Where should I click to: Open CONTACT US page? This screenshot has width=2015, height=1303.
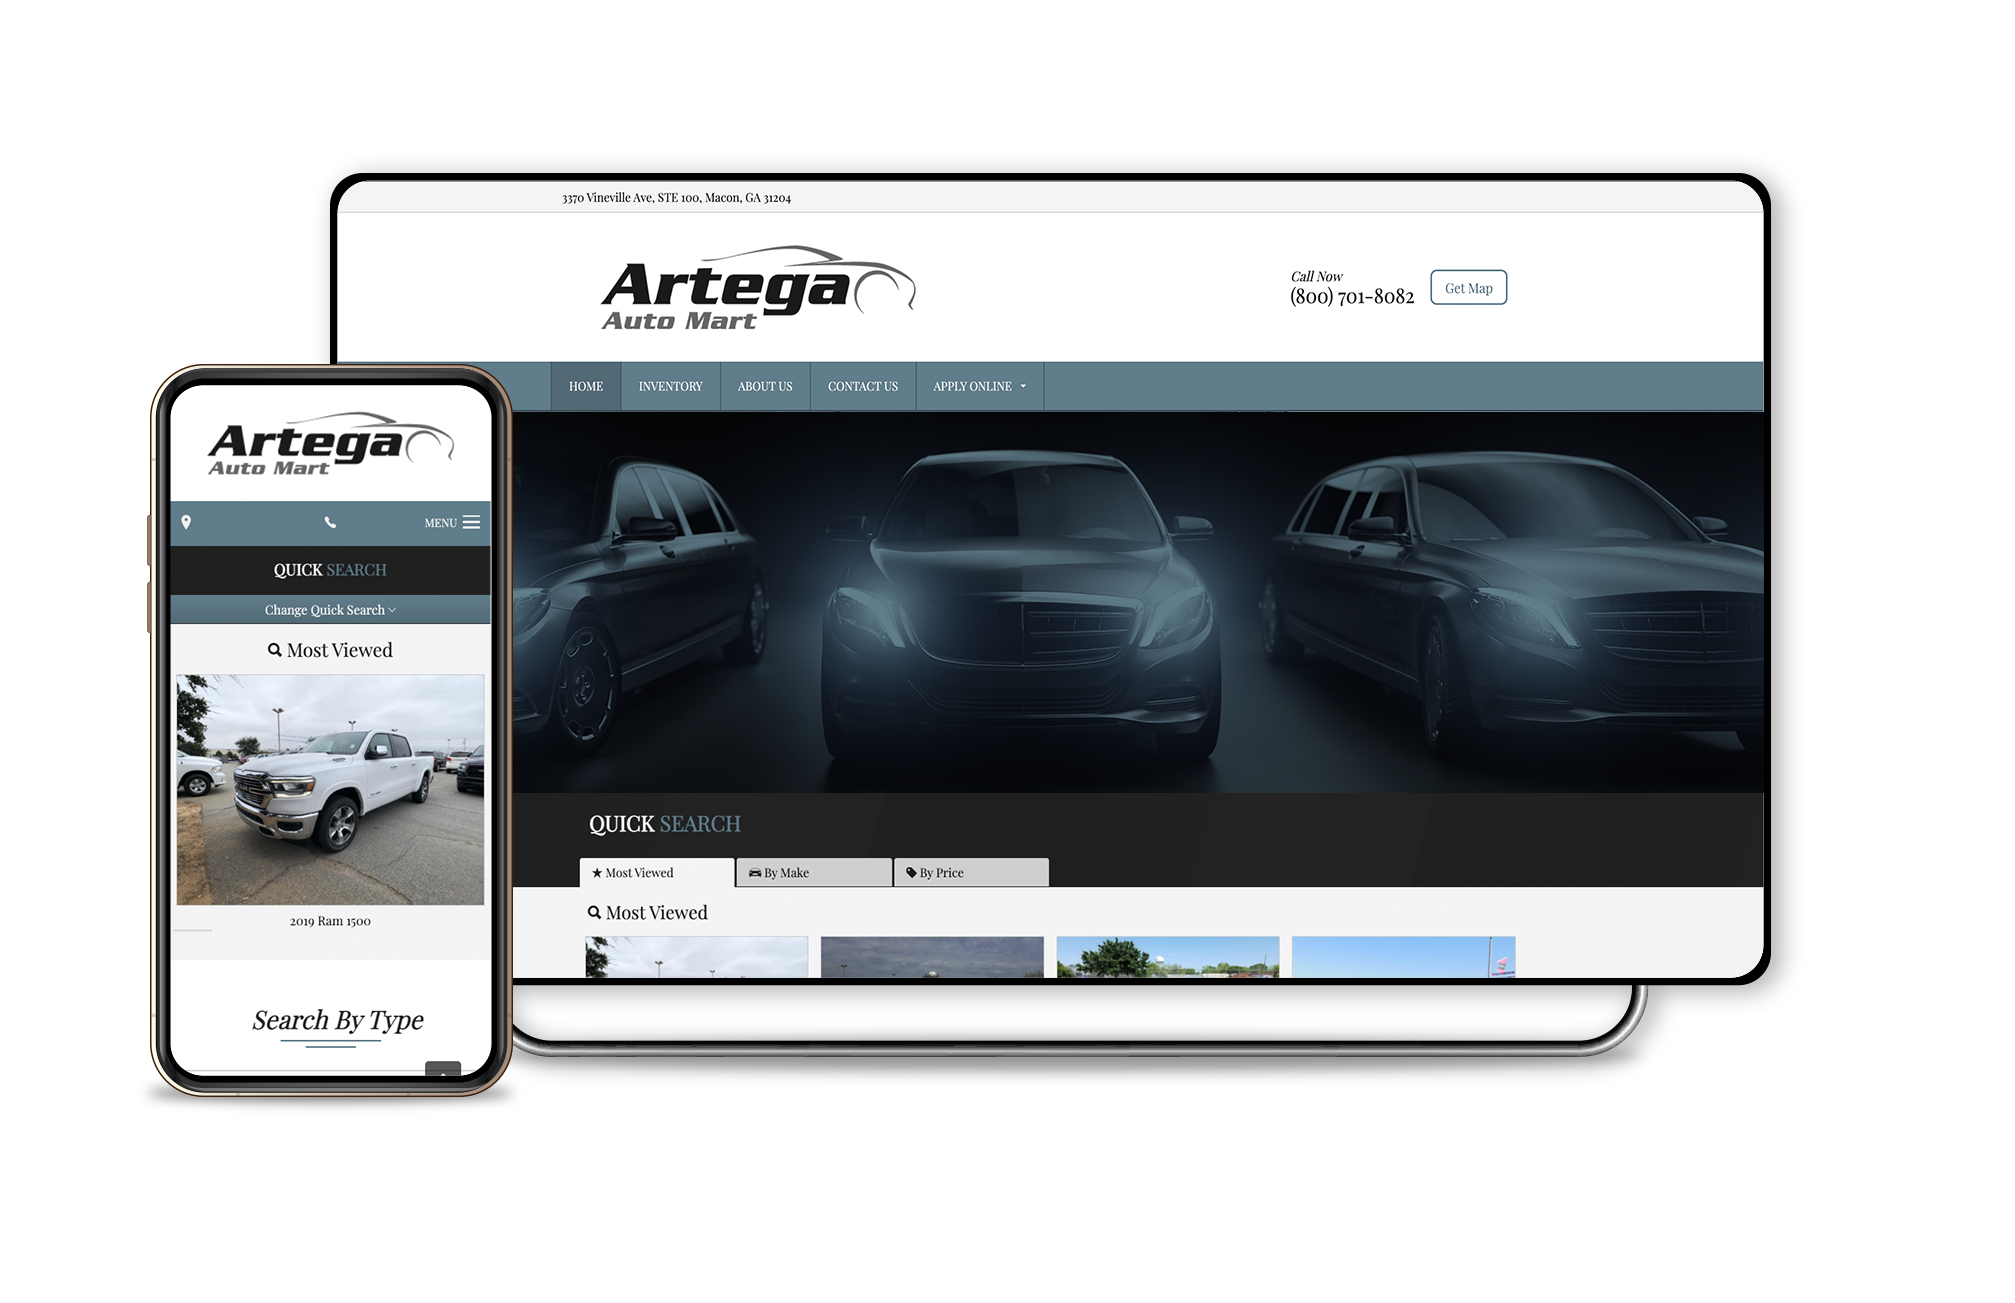[863, 386]
